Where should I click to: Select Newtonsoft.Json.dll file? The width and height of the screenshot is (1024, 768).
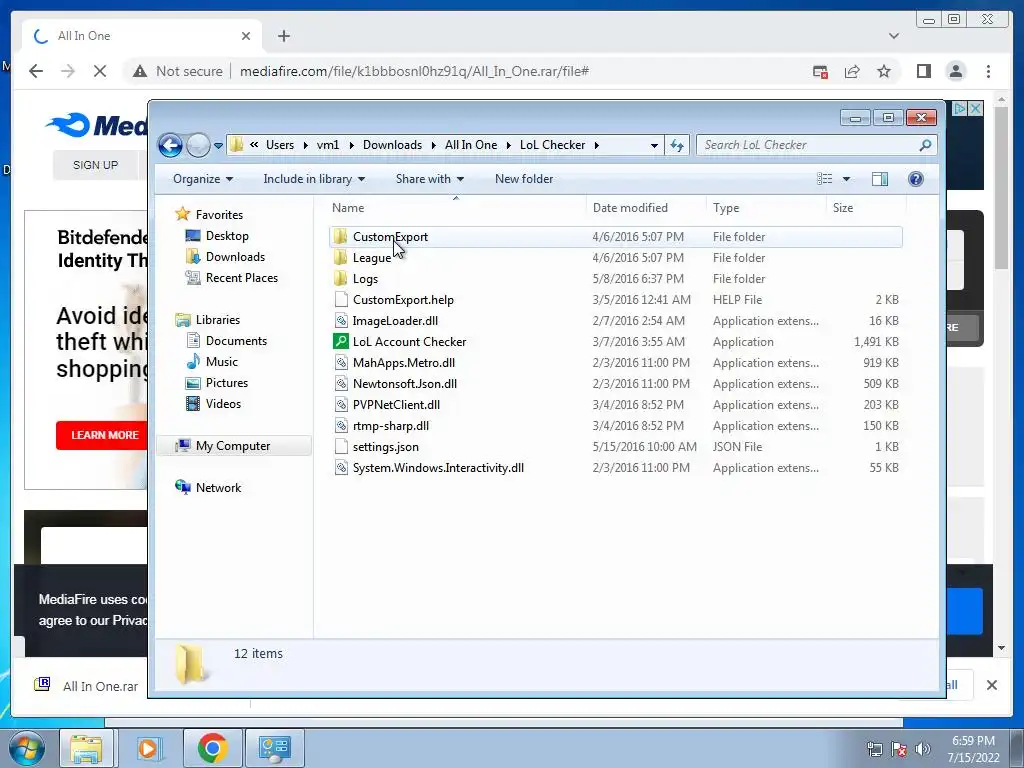pyautogui.click(x=404, y=383)
